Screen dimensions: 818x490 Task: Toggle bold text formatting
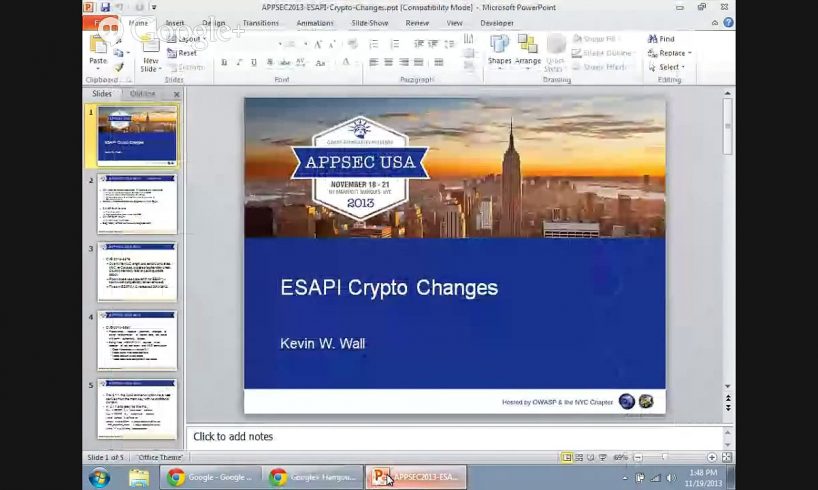(x=224, y=62)
